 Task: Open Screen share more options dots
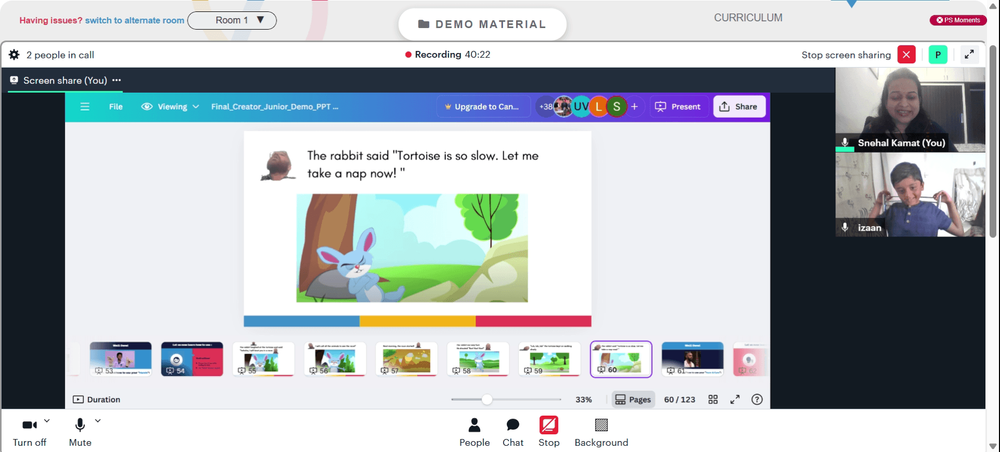[x=117, y=80]
